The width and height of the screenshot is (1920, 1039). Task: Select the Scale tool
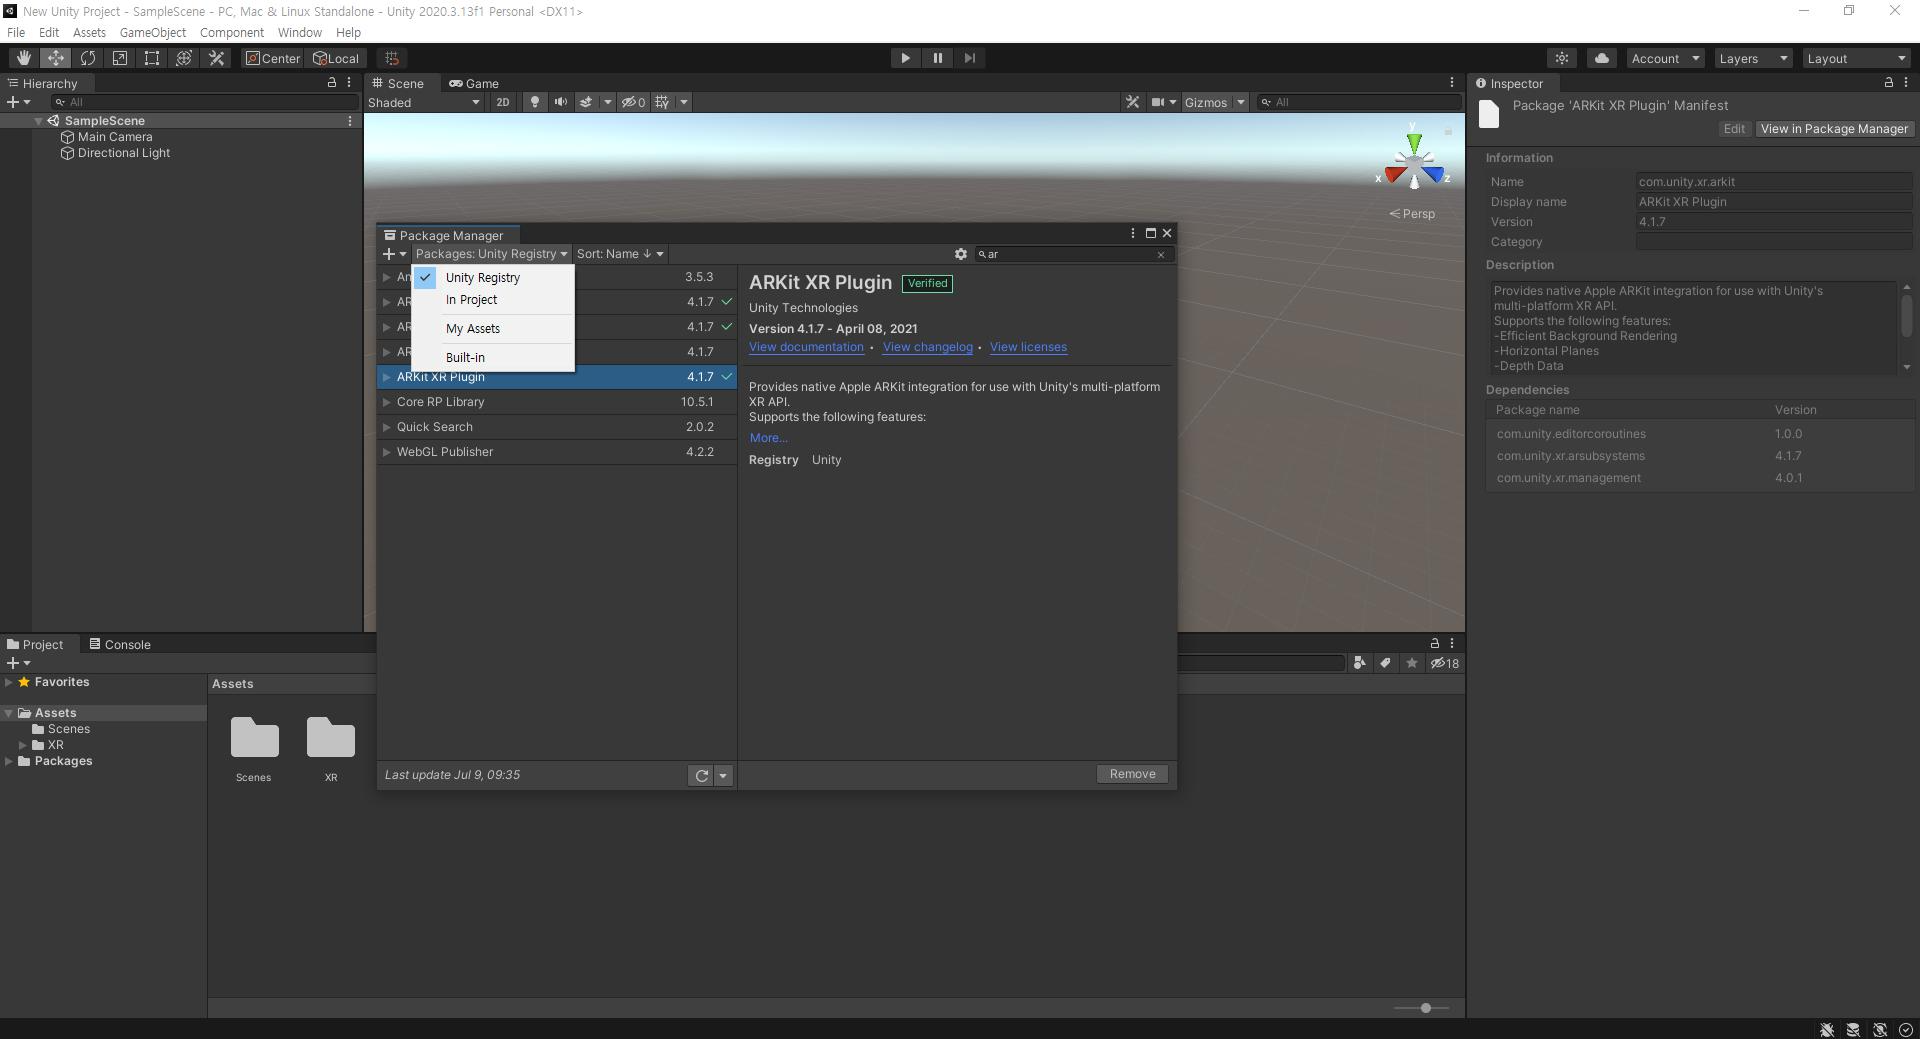[119, 58]
